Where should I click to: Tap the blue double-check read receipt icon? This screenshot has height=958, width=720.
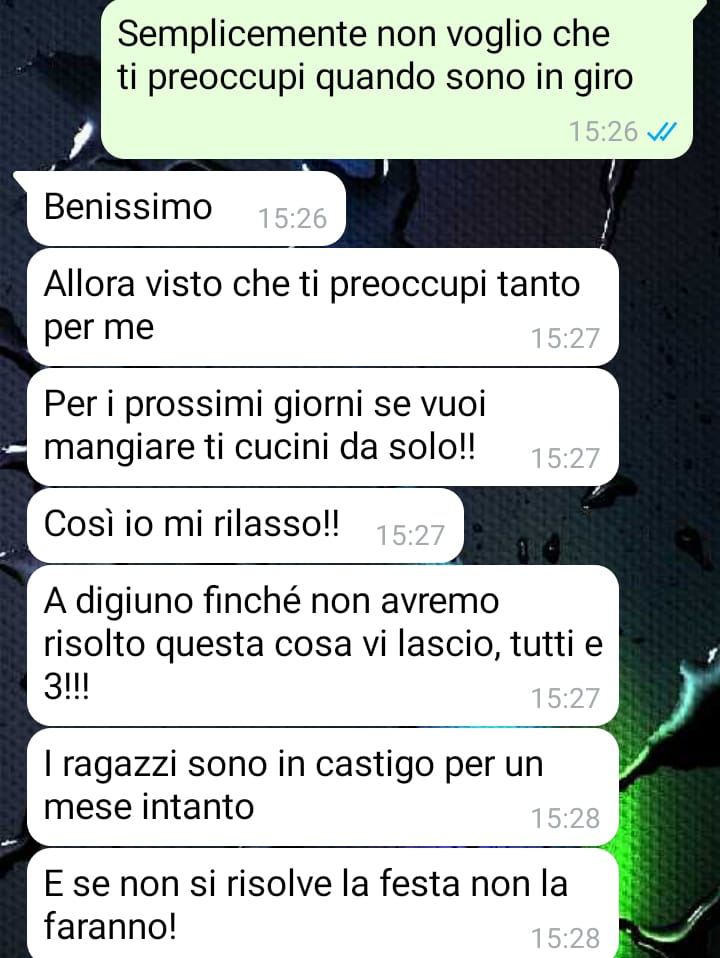661,131
